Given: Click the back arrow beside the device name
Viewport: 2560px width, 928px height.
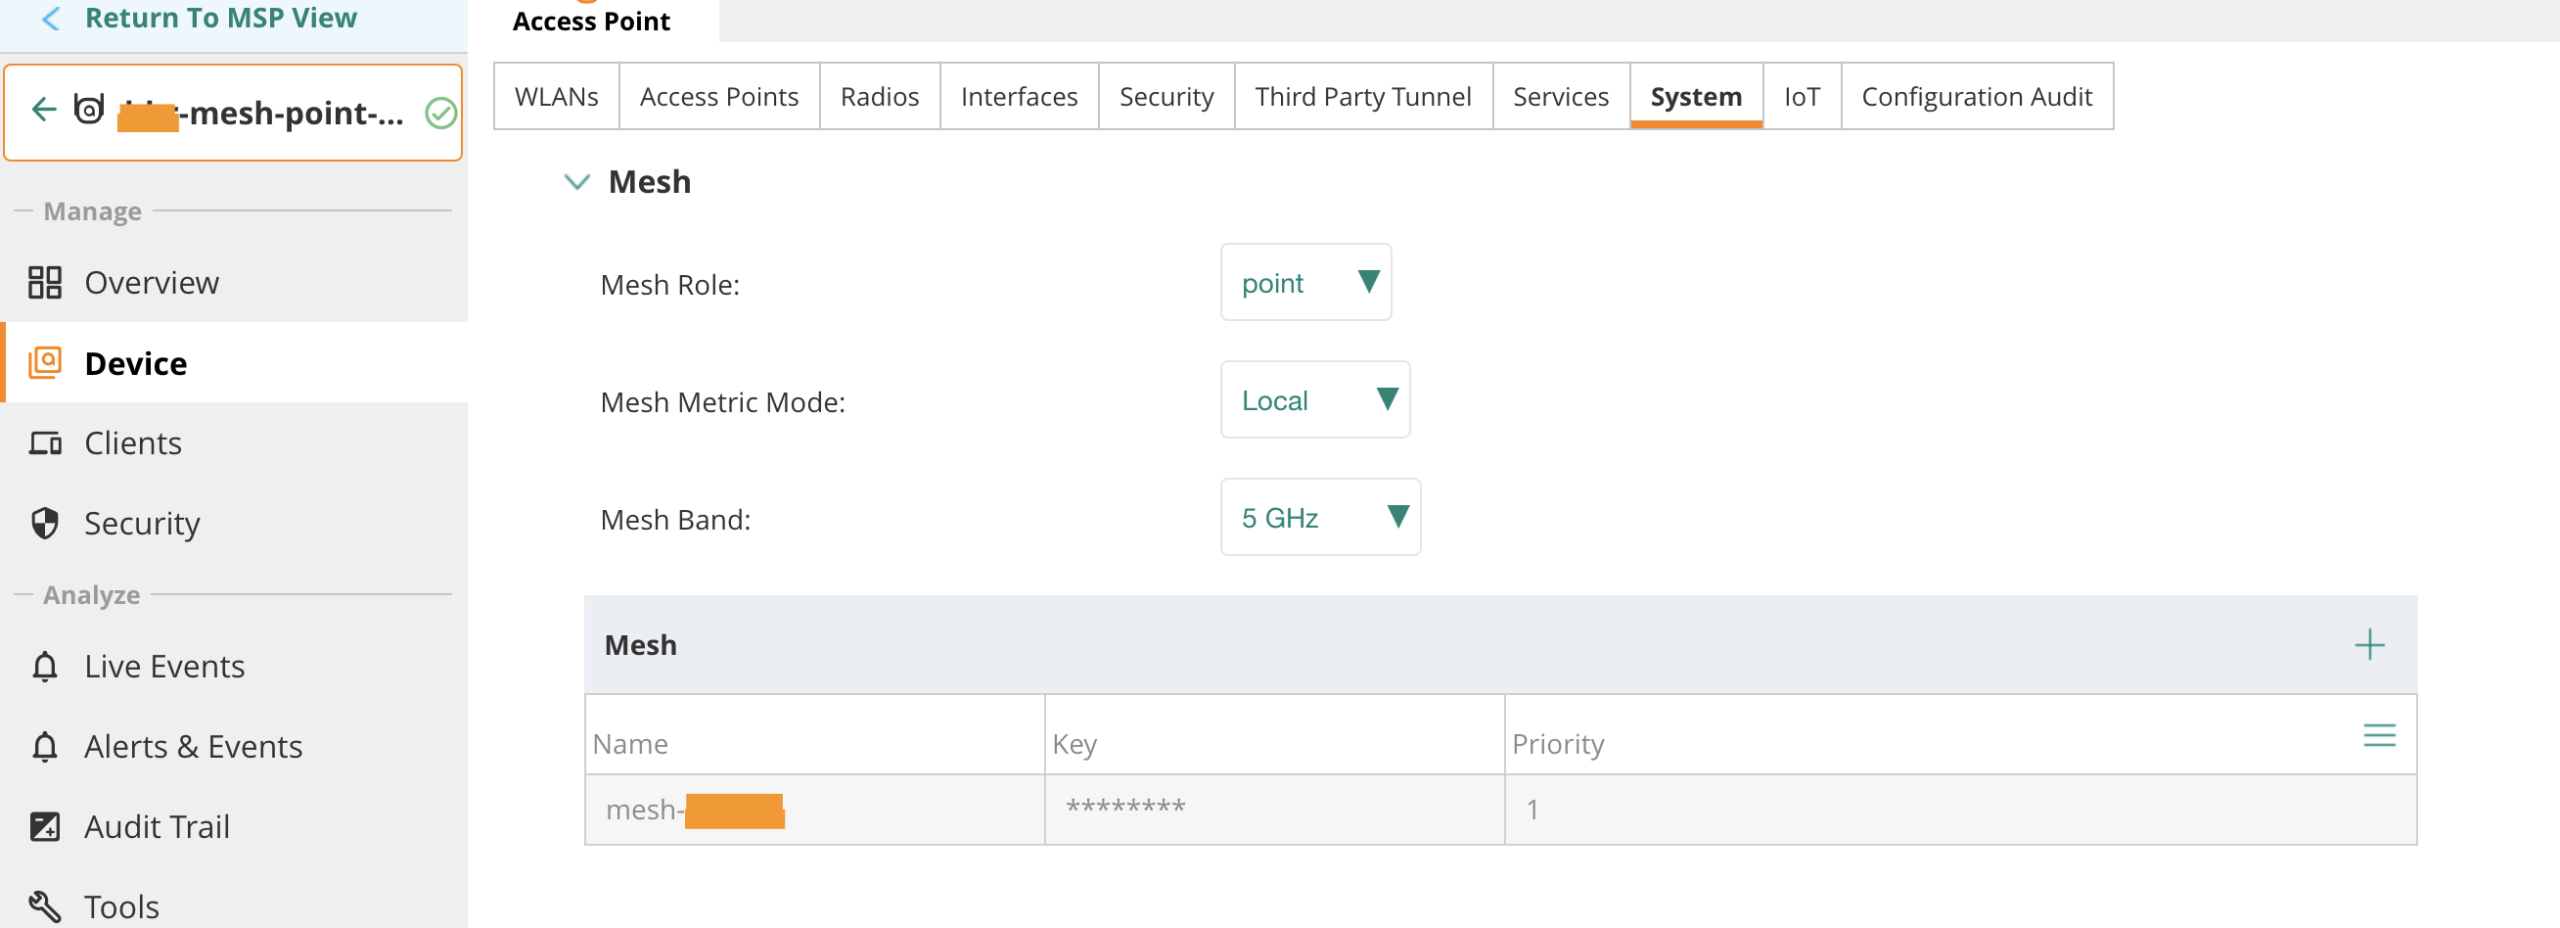Looking at the screenshot, I should (x=43, y=110).
